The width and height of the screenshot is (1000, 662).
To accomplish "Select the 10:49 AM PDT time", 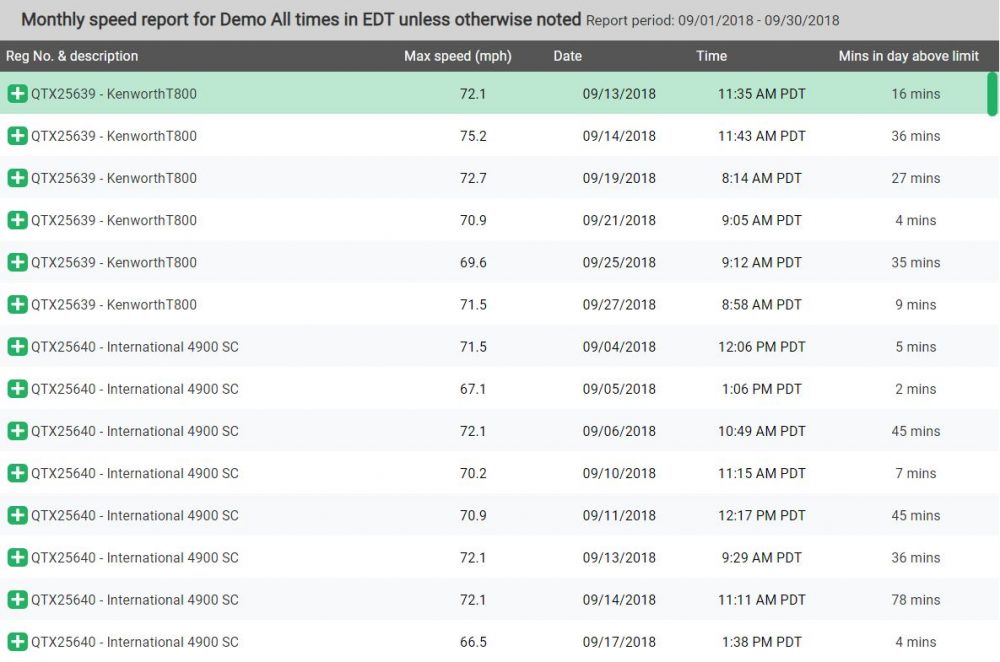I will coord(761,430).
